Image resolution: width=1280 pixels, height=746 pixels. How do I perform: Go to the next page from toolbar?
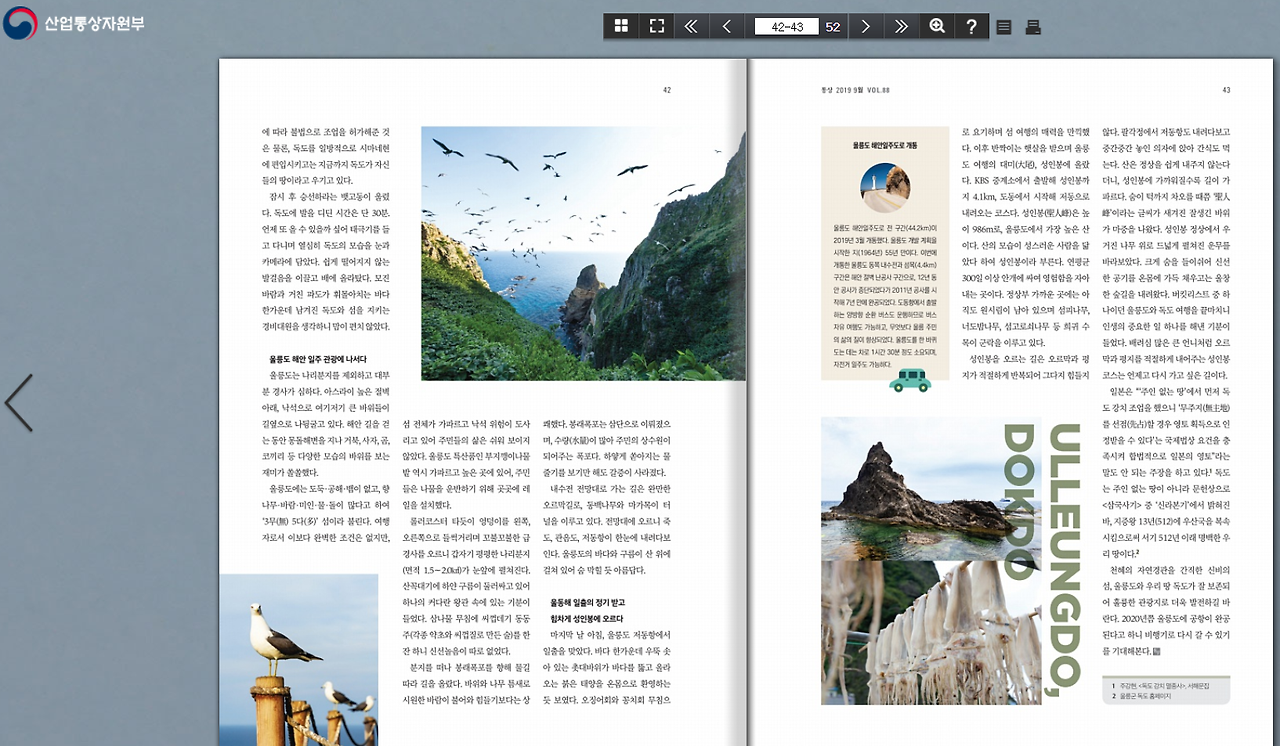coord(866,26)
